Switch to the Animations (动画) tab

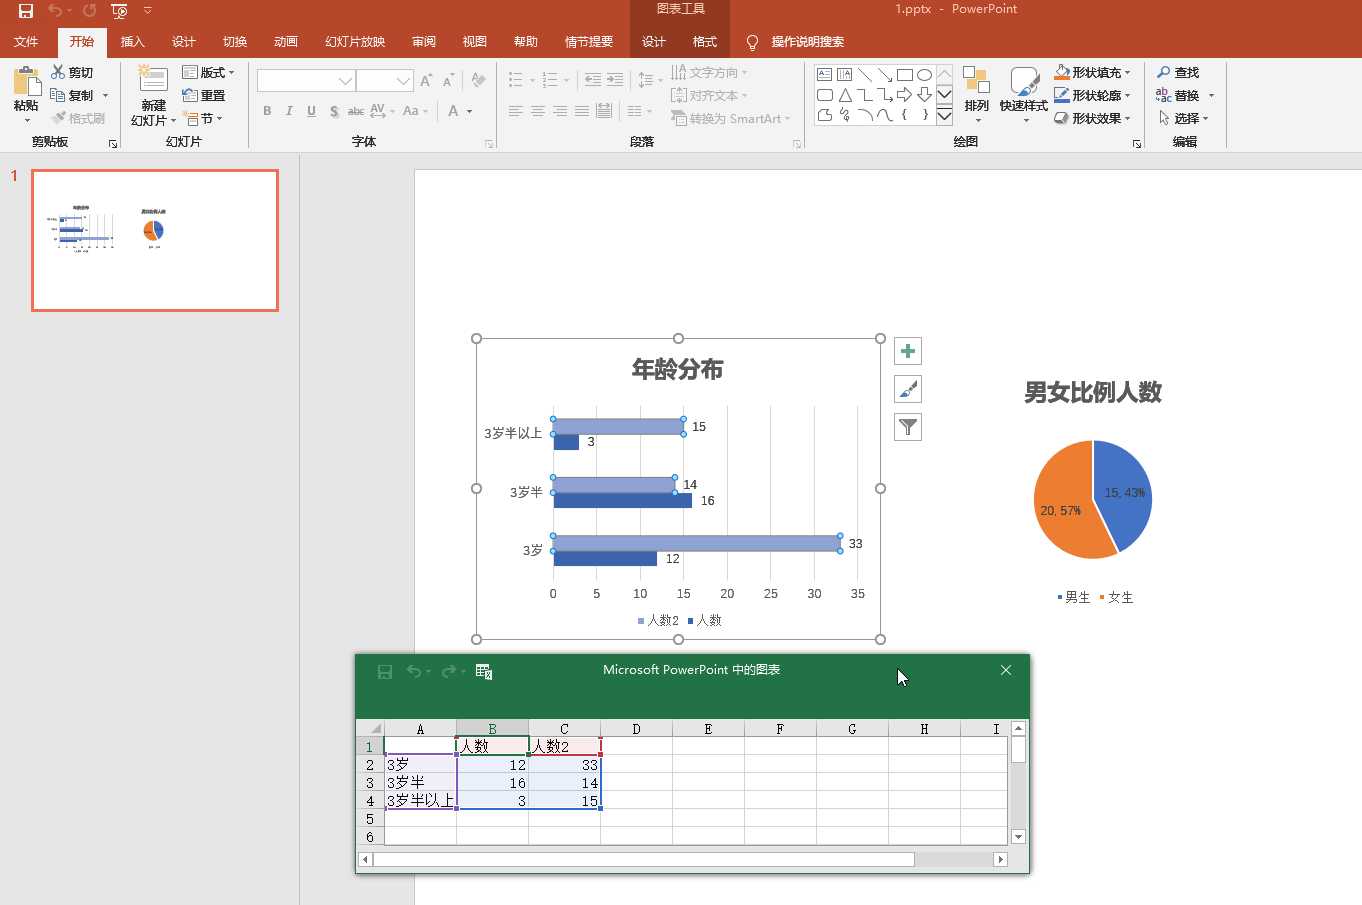click(x=286, y=42)
